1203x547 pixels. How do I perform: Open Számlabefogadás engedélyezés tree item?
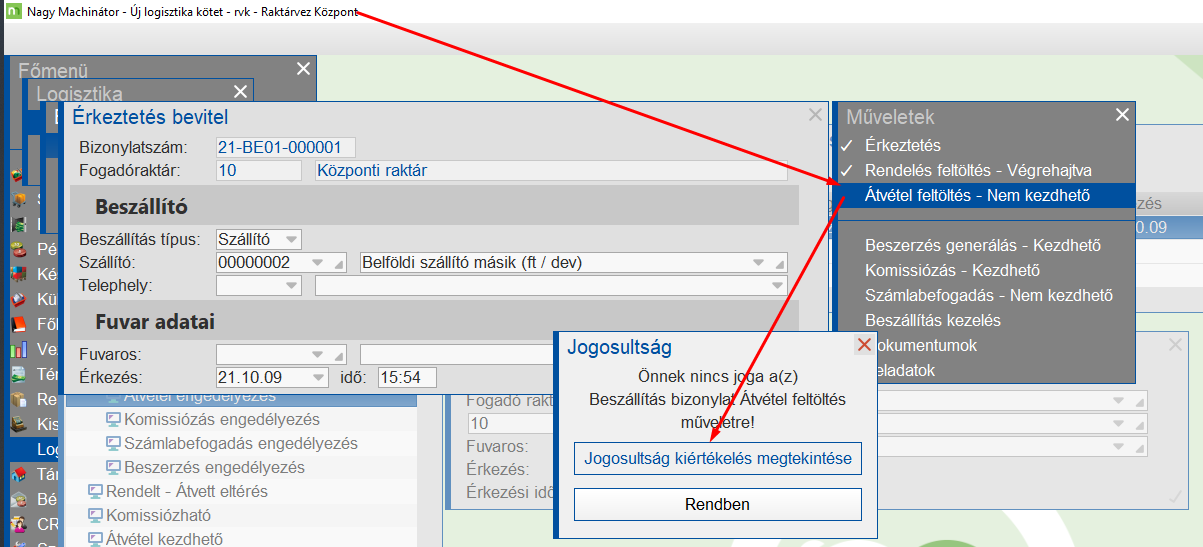coord(240,444)
